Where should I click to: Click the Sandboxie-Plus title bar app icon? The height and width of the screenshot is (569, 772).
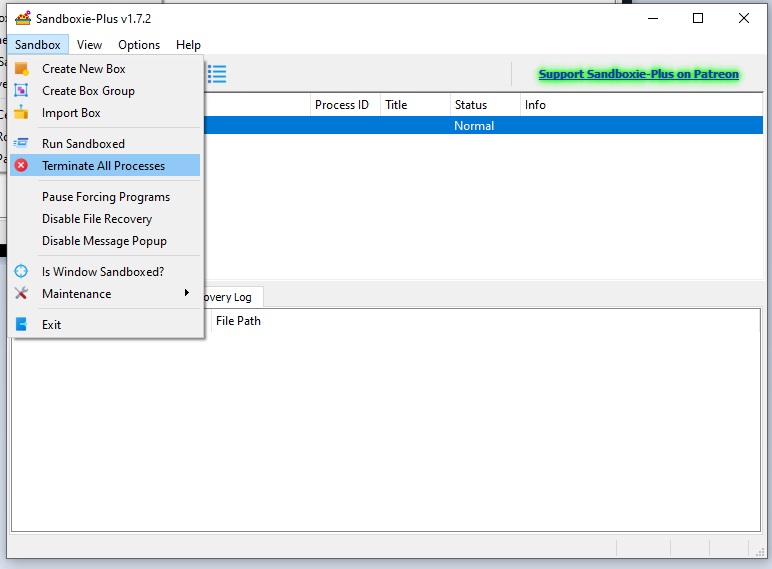click(x=23, y=19)
